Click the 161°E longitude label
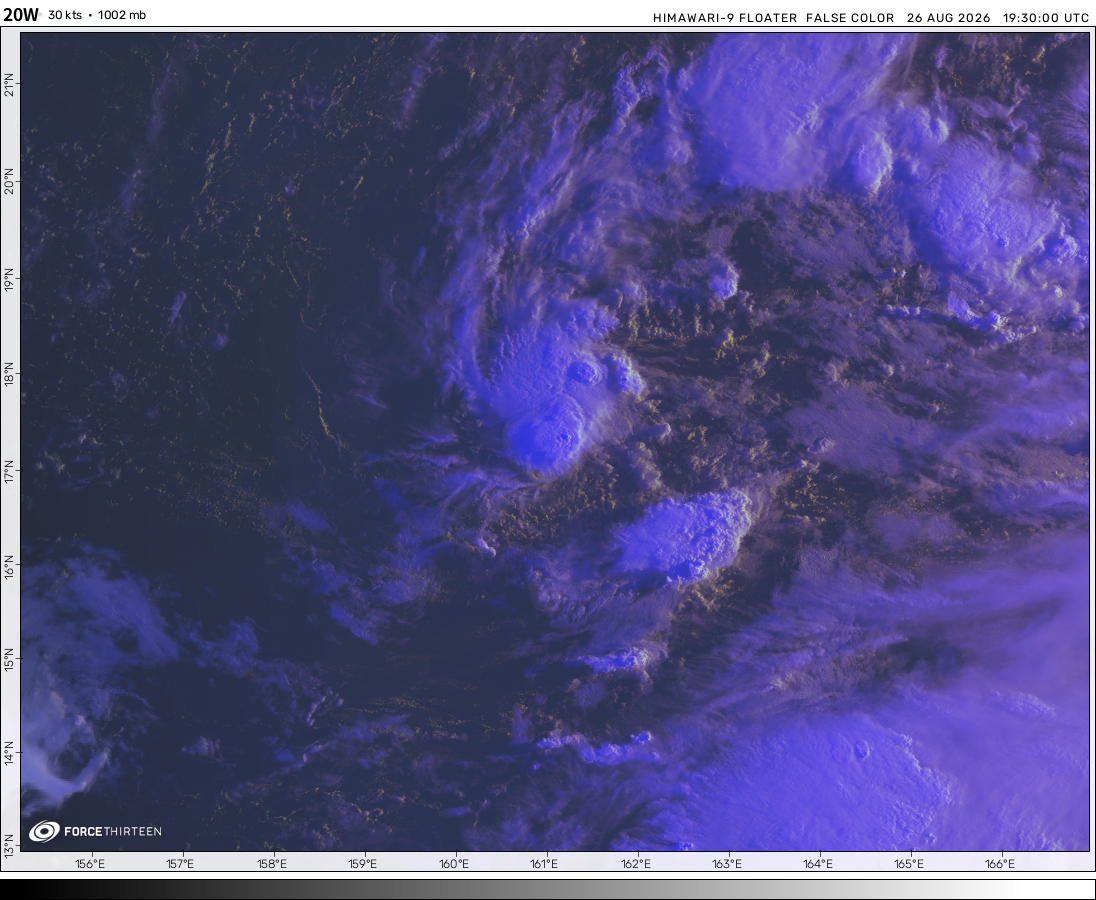The width and height of the screenshot is (1096, 900). click(x=544, y=864)
